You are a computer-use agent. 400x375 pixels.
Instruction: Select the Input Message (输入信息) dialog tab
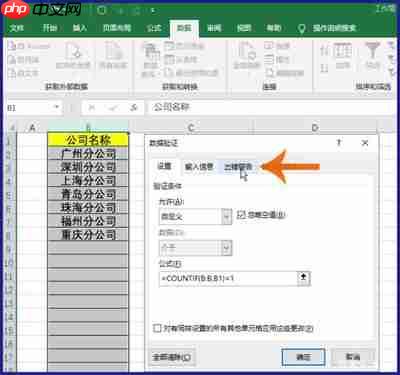tap(199, 166)
